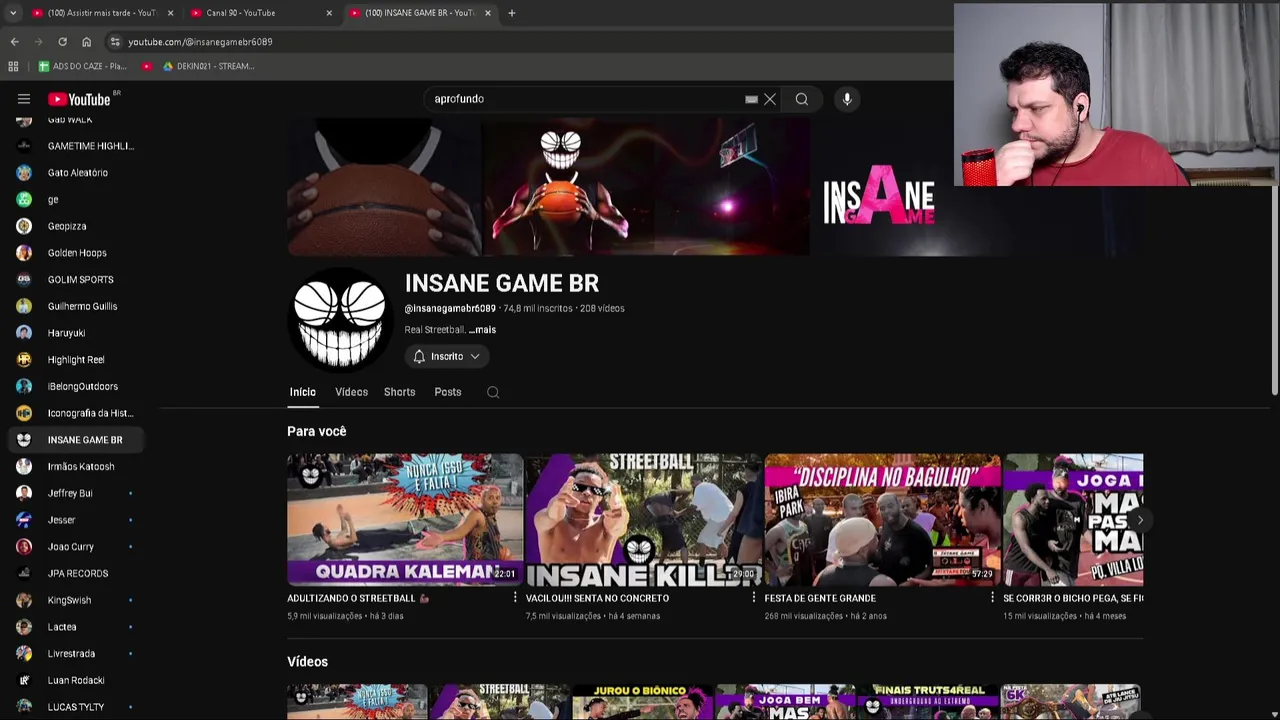Open Lactea channel in sidebar
Screen dimensions: 1280x720
[x=77, y=627]
